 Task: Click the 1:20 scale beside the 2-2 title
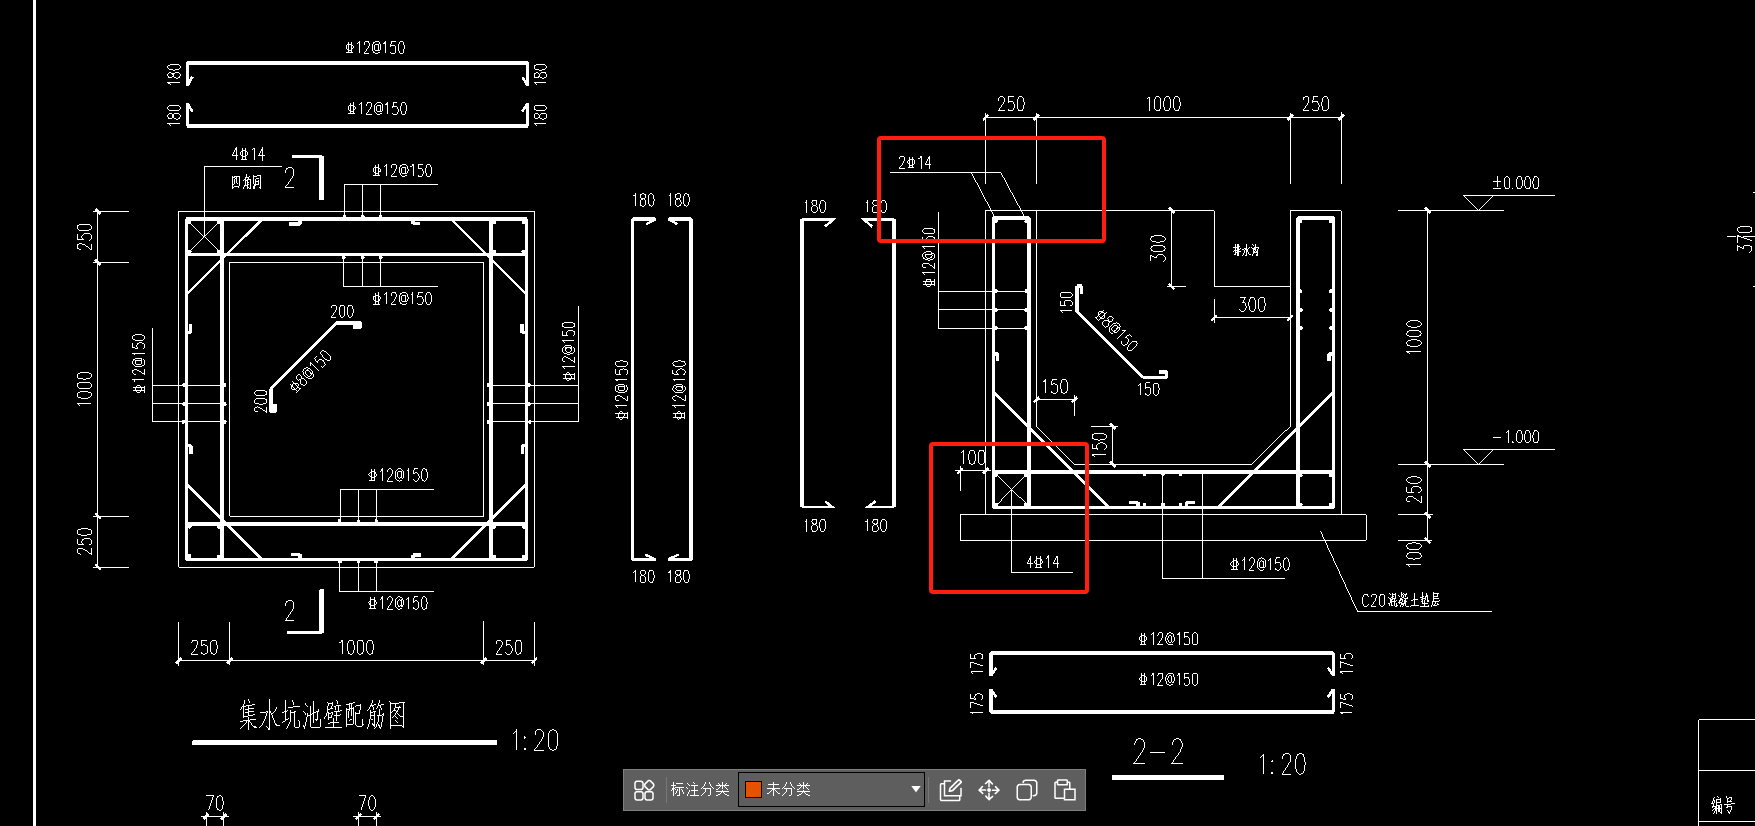(1282, 765)
